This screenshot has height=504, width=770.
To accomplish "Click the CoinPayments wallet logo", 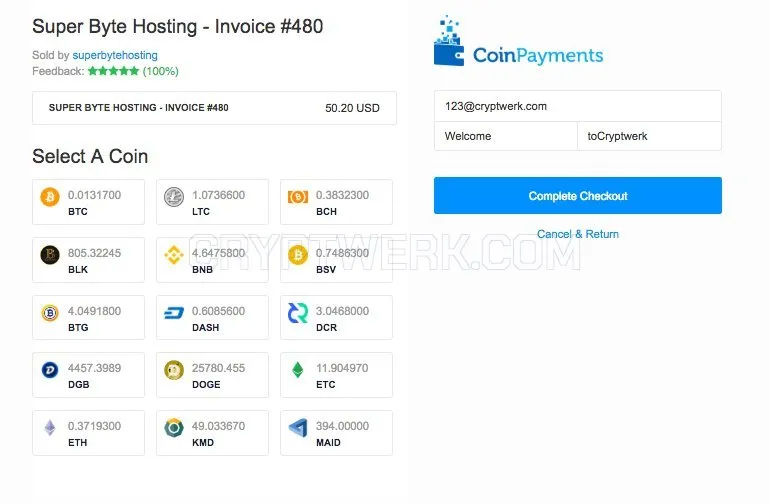I will pyautogui.click(x=449, y=41).
